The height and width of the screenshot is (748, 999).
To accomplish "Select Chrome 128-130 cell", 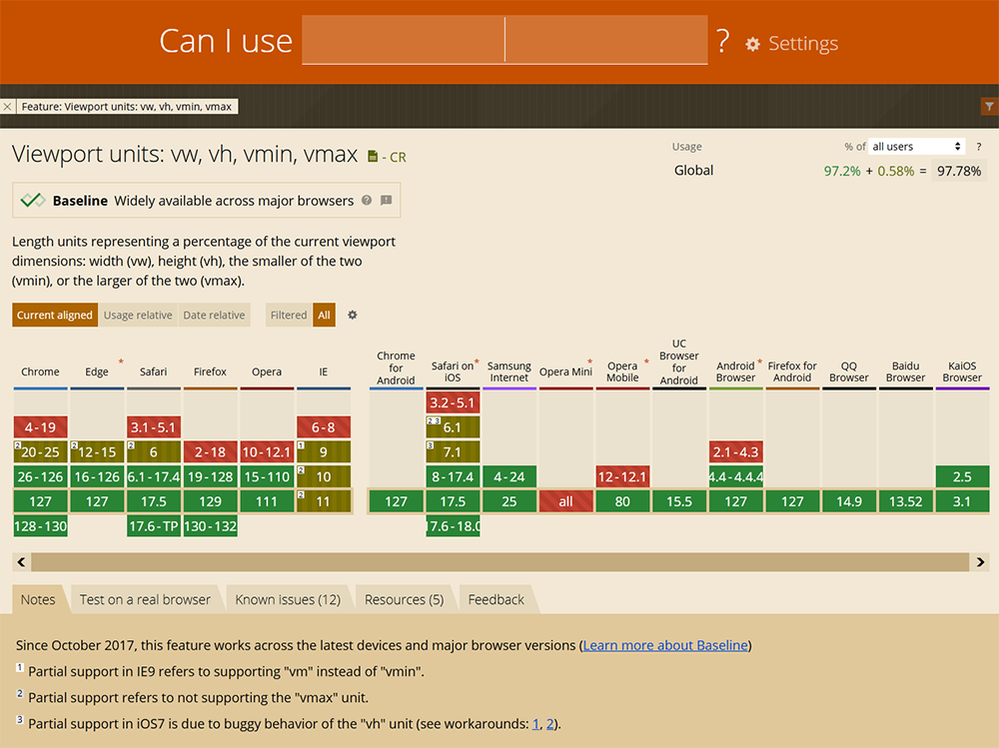I will pyautogui.click(x=40, y=526).
